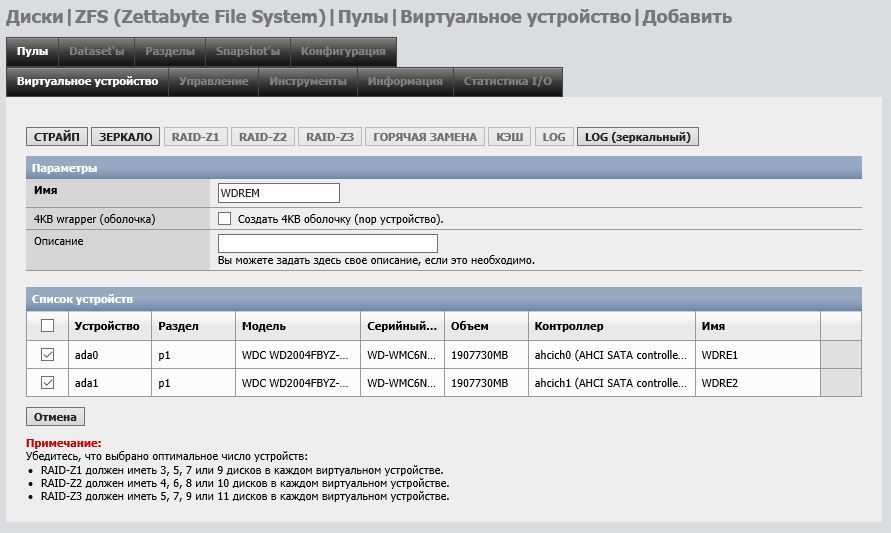Switch to the Информация sub-tab
Image resolution: width=891 pixels, height=533 pixels.
click(404, 81)
